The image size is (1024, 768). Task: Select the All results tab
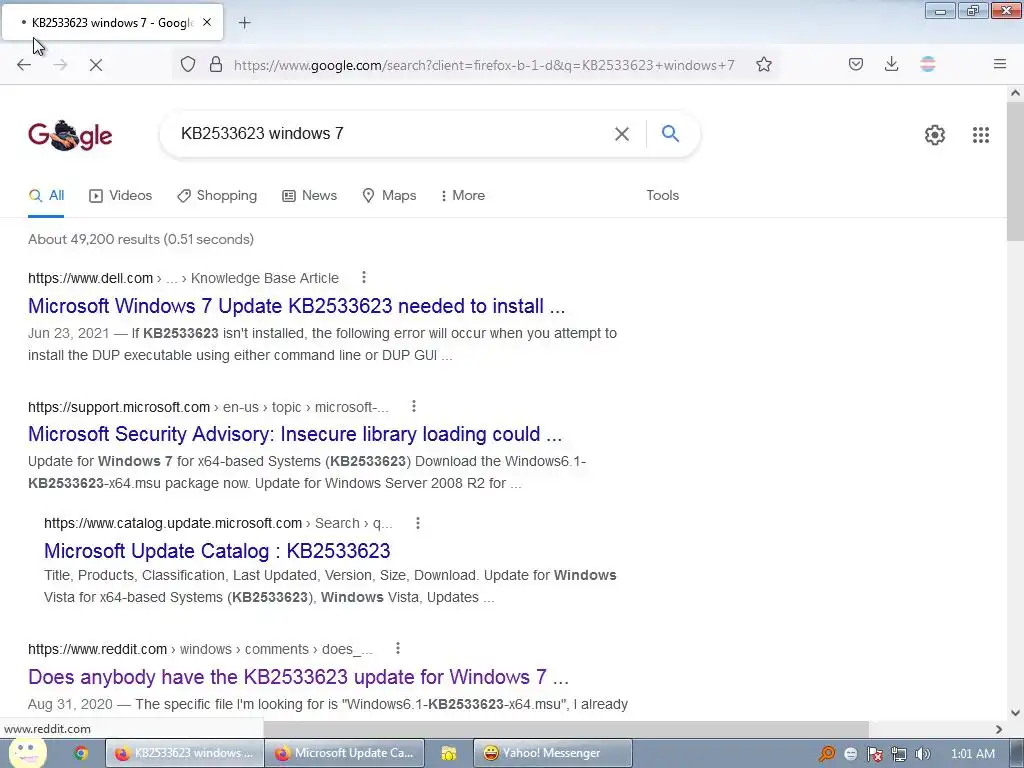(46, 196)
